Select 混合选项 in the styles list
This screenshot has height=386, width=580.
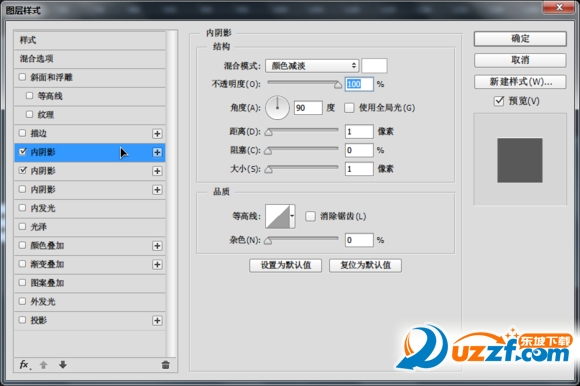[90, 59]
